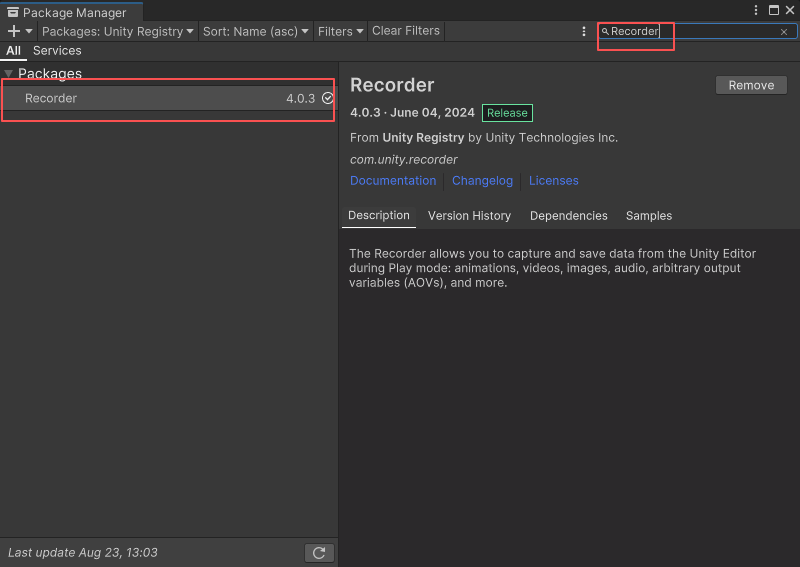
Task: Select the Description tab
Action: 379,215
